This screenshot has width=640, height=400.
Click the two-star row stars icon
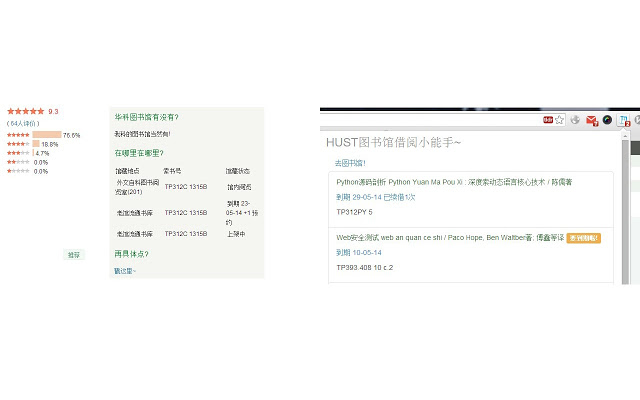18,162
